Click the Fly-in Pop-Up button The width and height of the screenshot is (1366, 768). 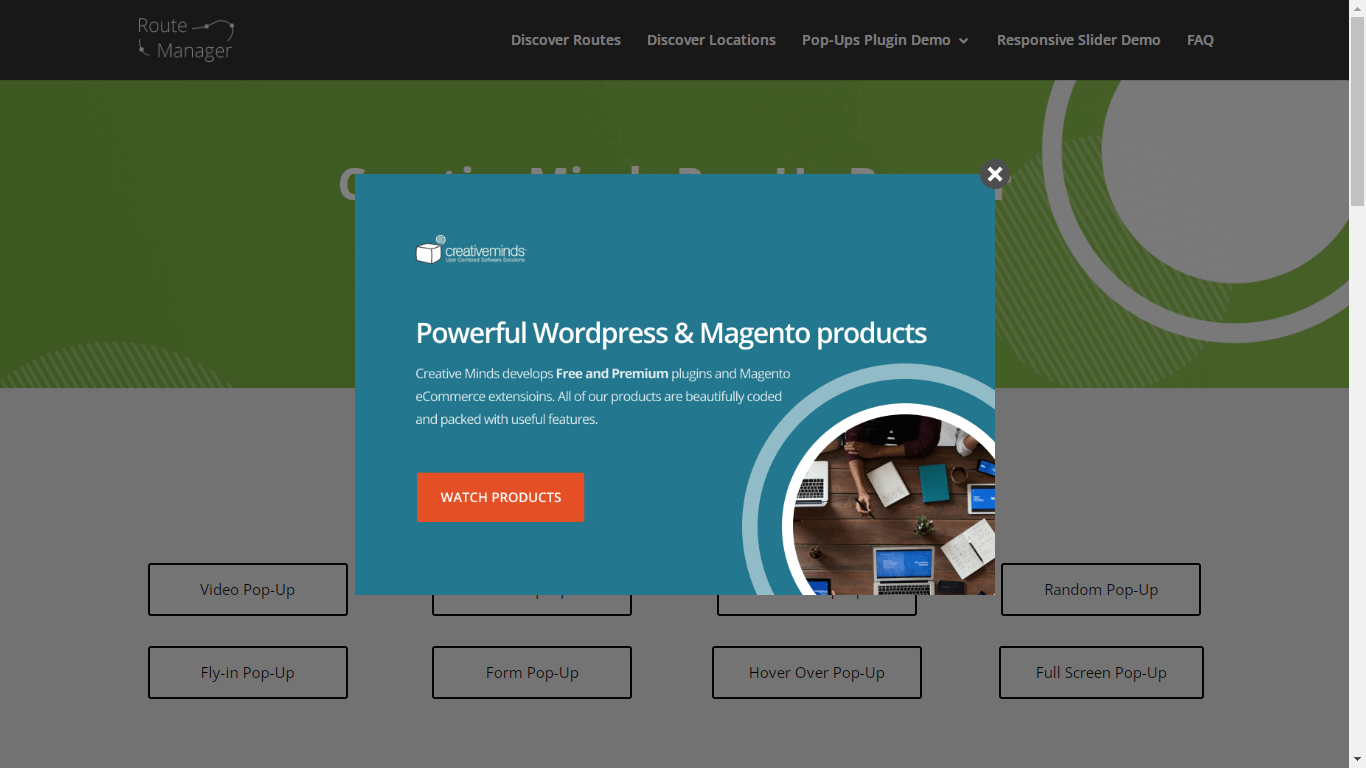[x=248, y=672]
